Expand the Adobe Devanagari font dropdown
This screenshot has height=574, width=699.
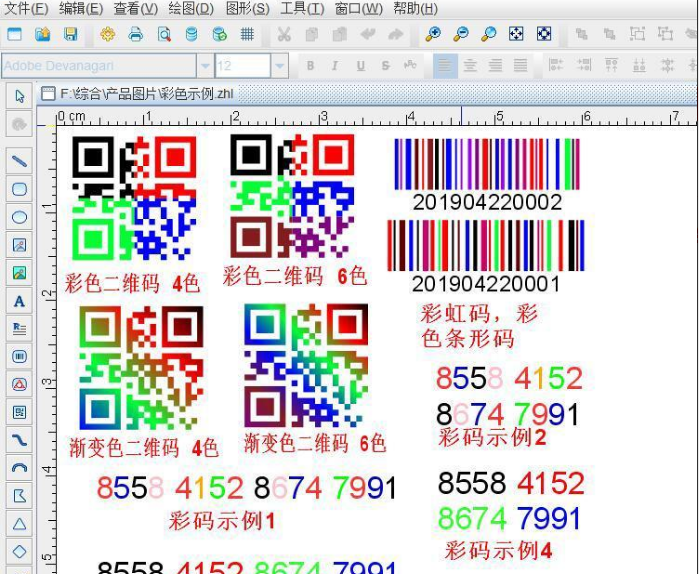pos(205,66)
